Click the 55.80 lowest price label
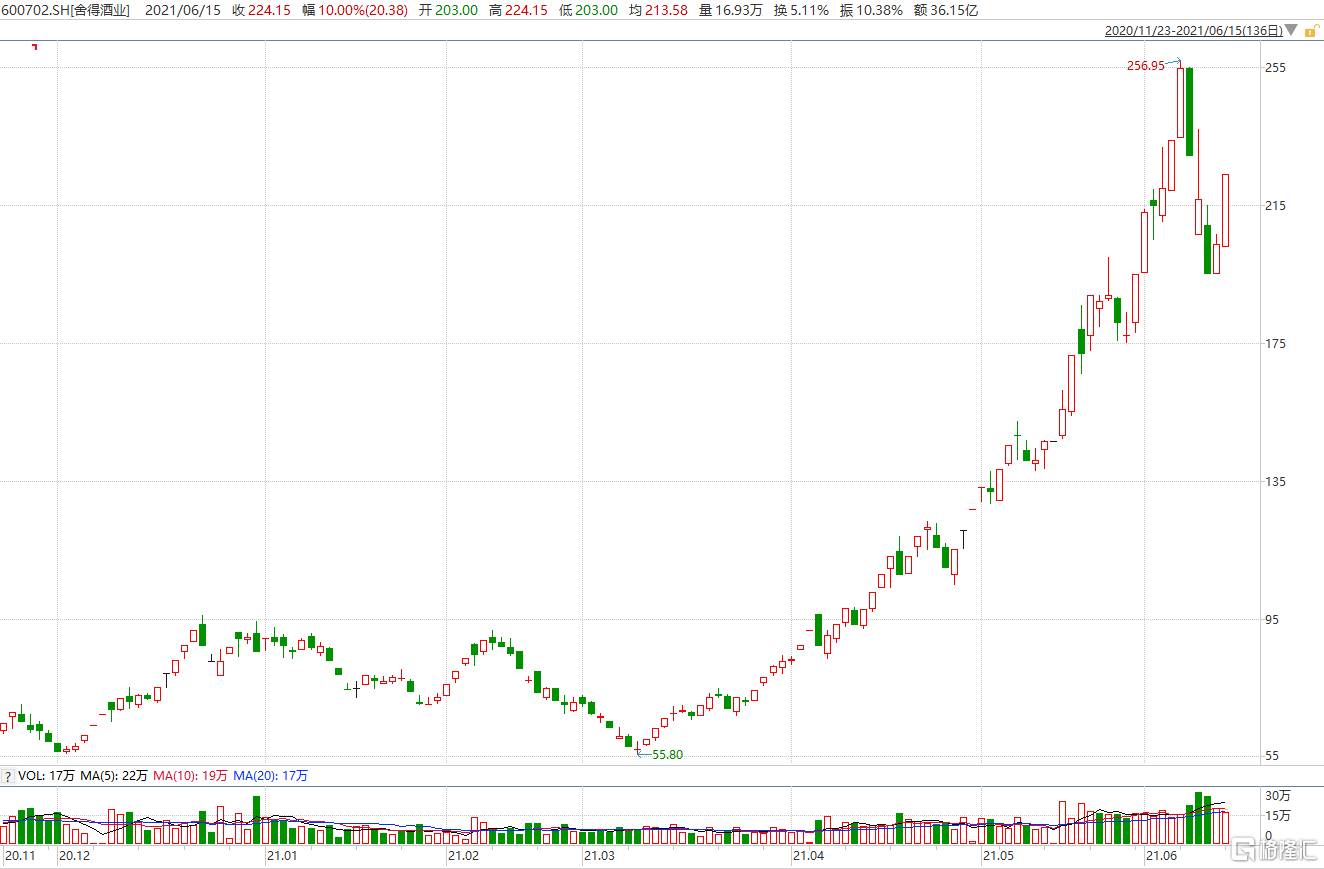 667,755
